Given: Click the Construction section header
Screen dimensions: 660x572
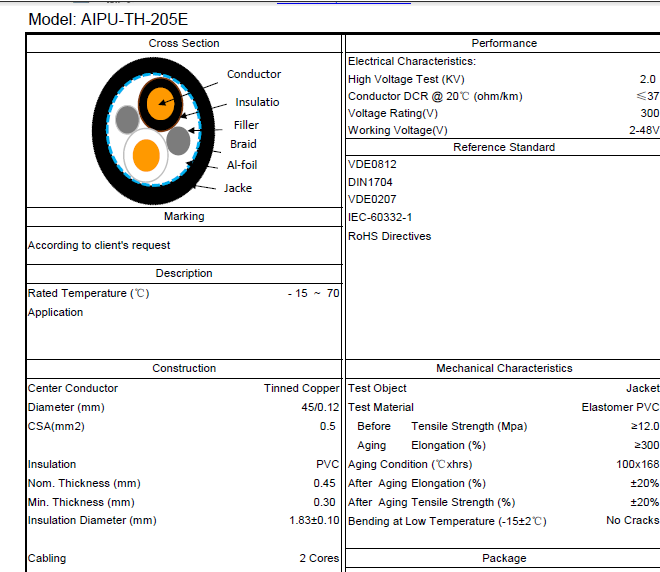Looking at the screenshot, I should pos(184,368).
